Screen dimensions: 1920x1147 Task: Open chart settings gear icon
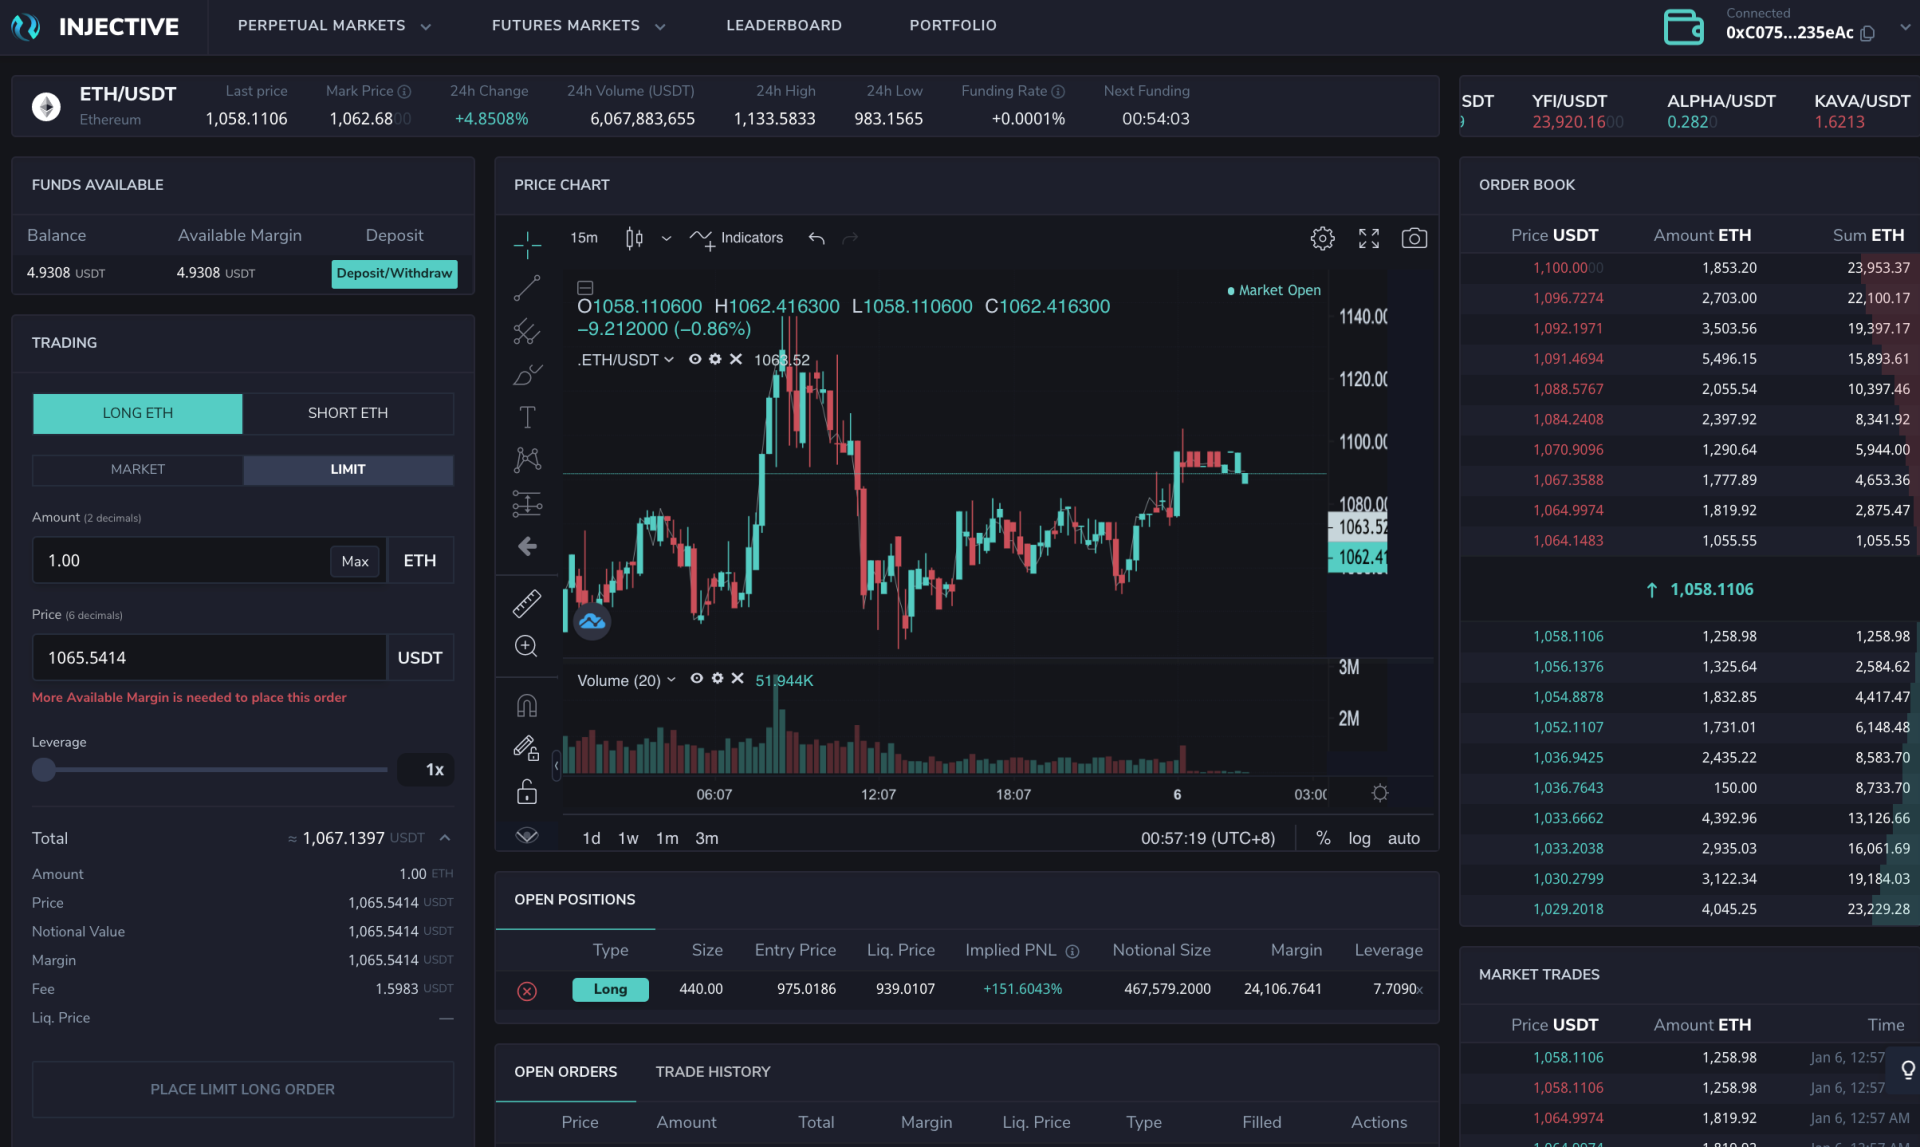click(1322, 238)
